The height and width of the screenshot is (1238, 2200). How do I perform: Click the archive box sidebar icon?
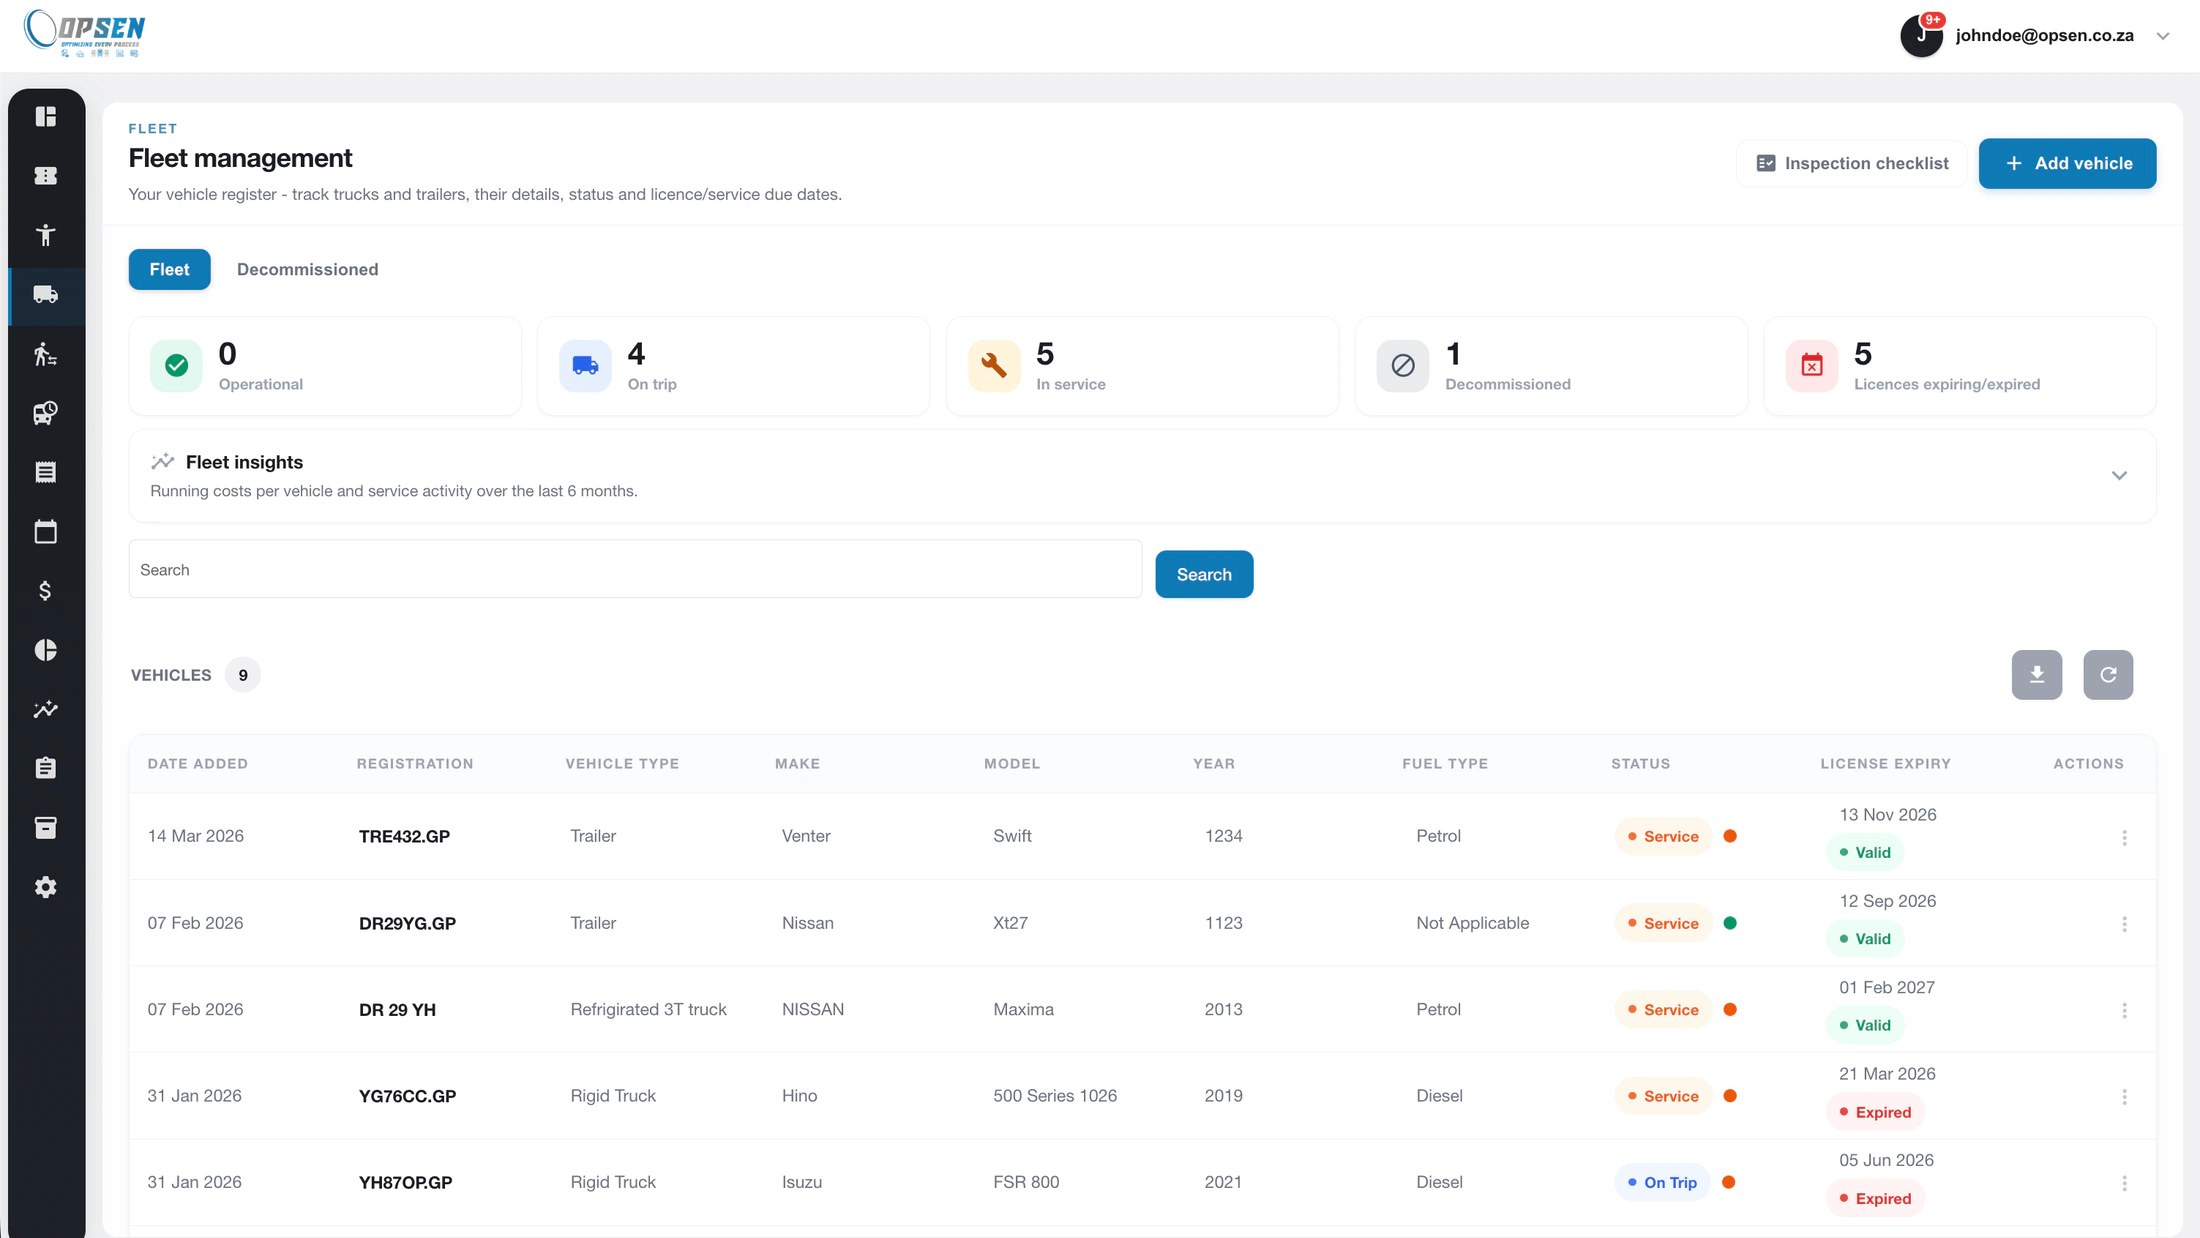point(46,828)
